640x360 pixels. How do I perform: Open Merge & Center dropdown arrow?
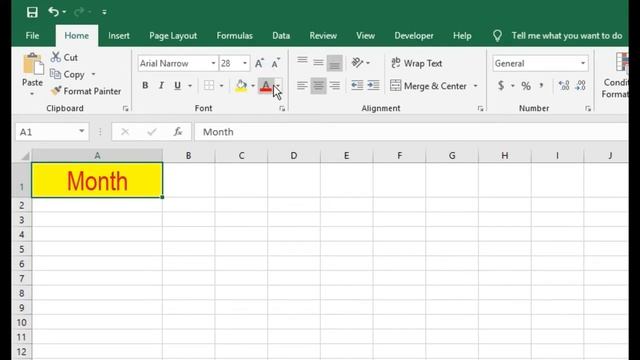click(x=476, y=86)
